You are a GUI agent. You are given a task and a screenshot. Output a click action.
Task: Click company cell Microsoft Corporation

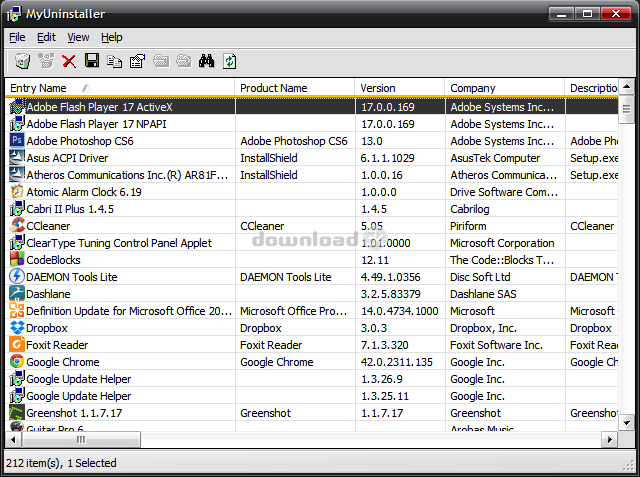click(x=502, y=243)
